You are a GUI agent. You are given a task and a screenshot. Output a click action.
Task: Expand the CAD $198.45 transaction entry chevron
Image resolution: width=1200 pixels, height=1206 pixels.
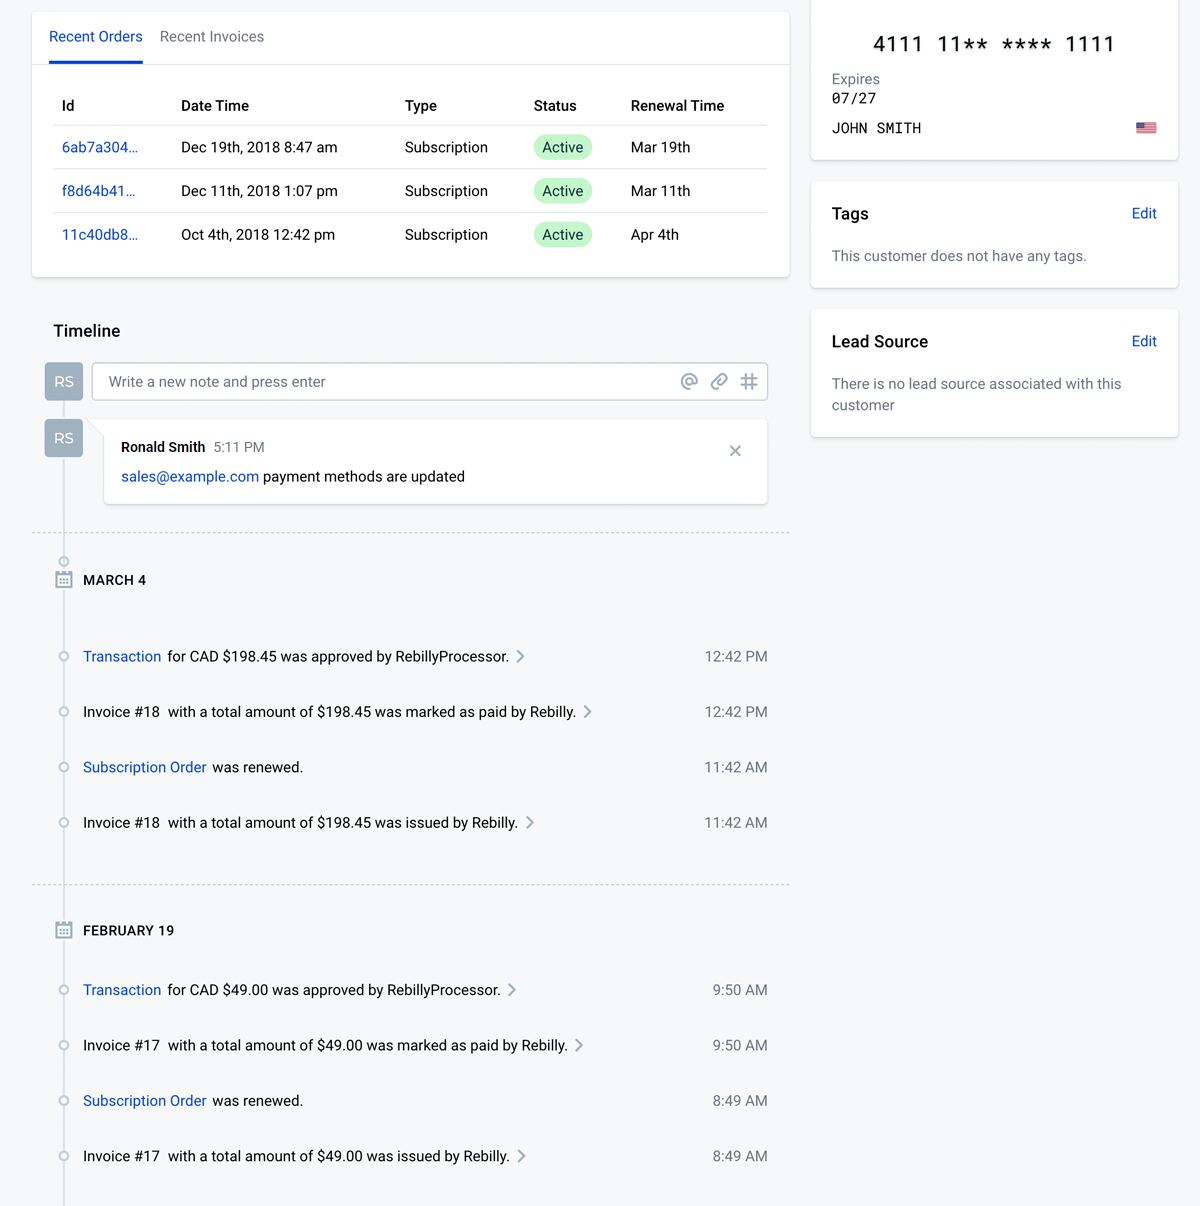pos(521,656)
